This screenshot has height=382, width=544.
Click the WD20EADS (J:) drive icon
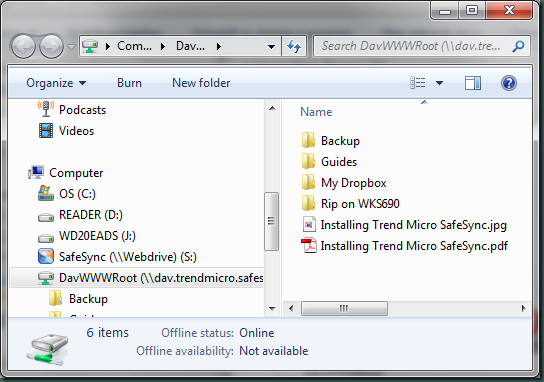tap(46, 238)
